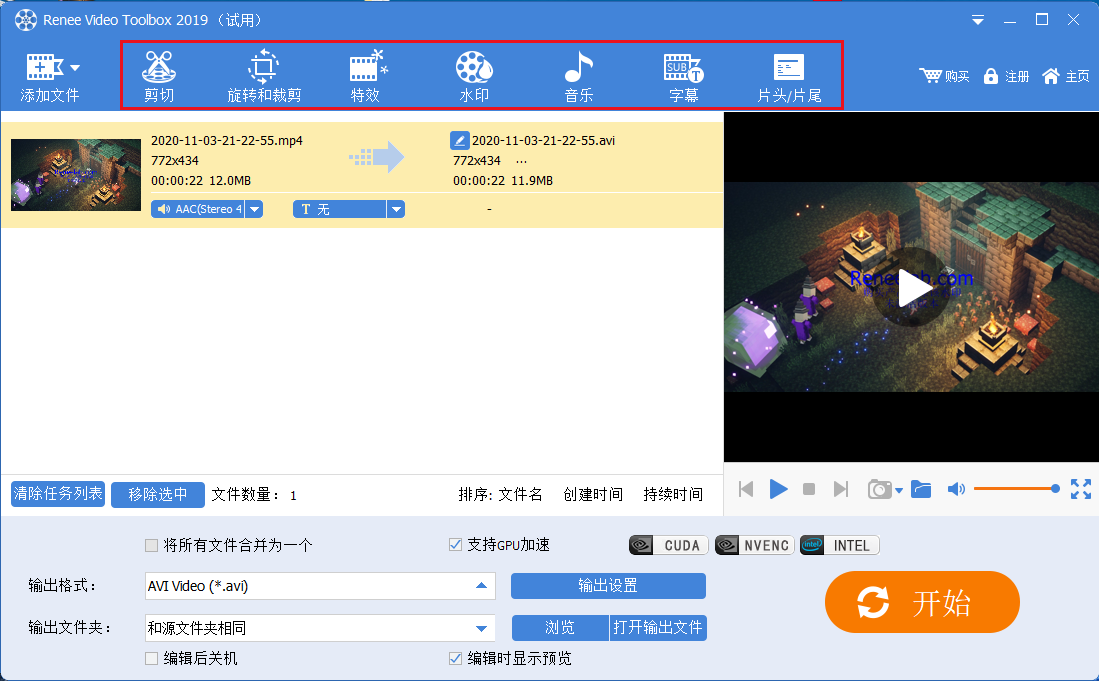Viewport: 1099px width, 681px height.
Task: Toggle 支持GPU加速 checkbox
Action: 456,544
